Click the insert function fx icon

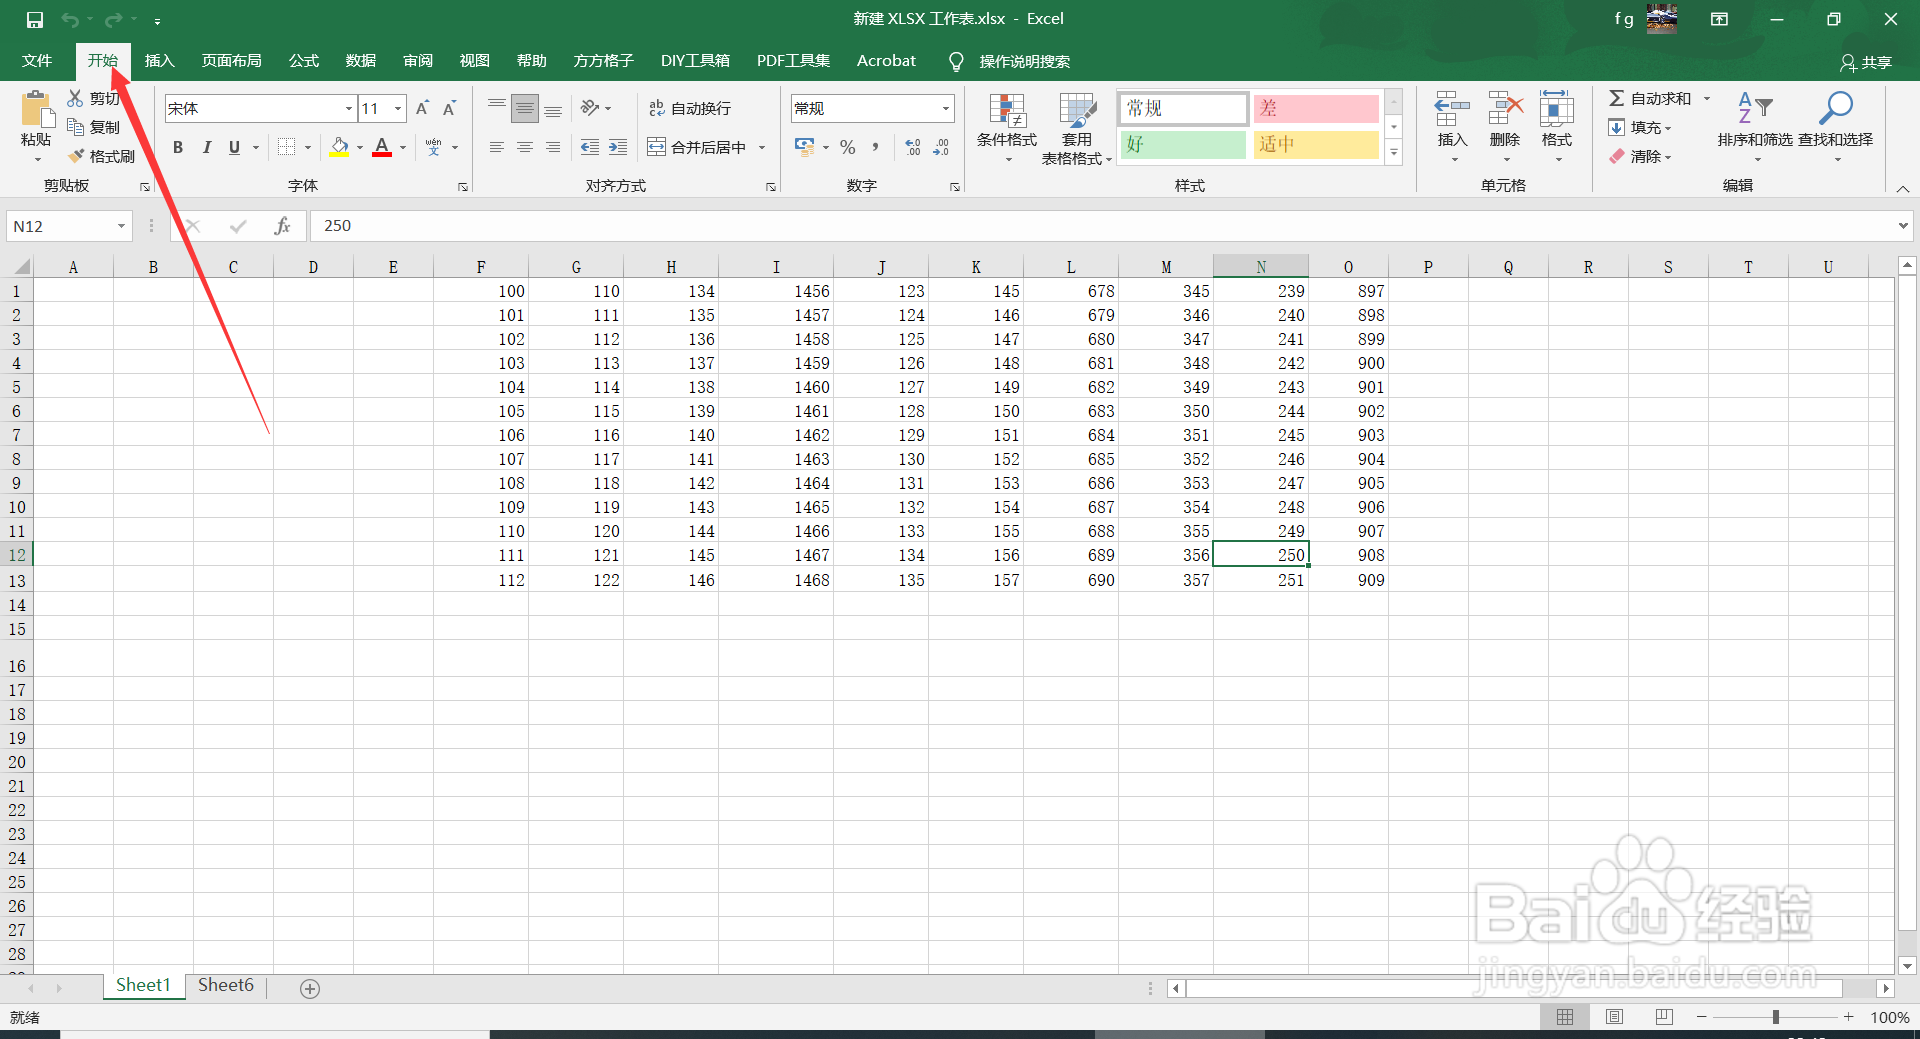click(x=283, y=226)
